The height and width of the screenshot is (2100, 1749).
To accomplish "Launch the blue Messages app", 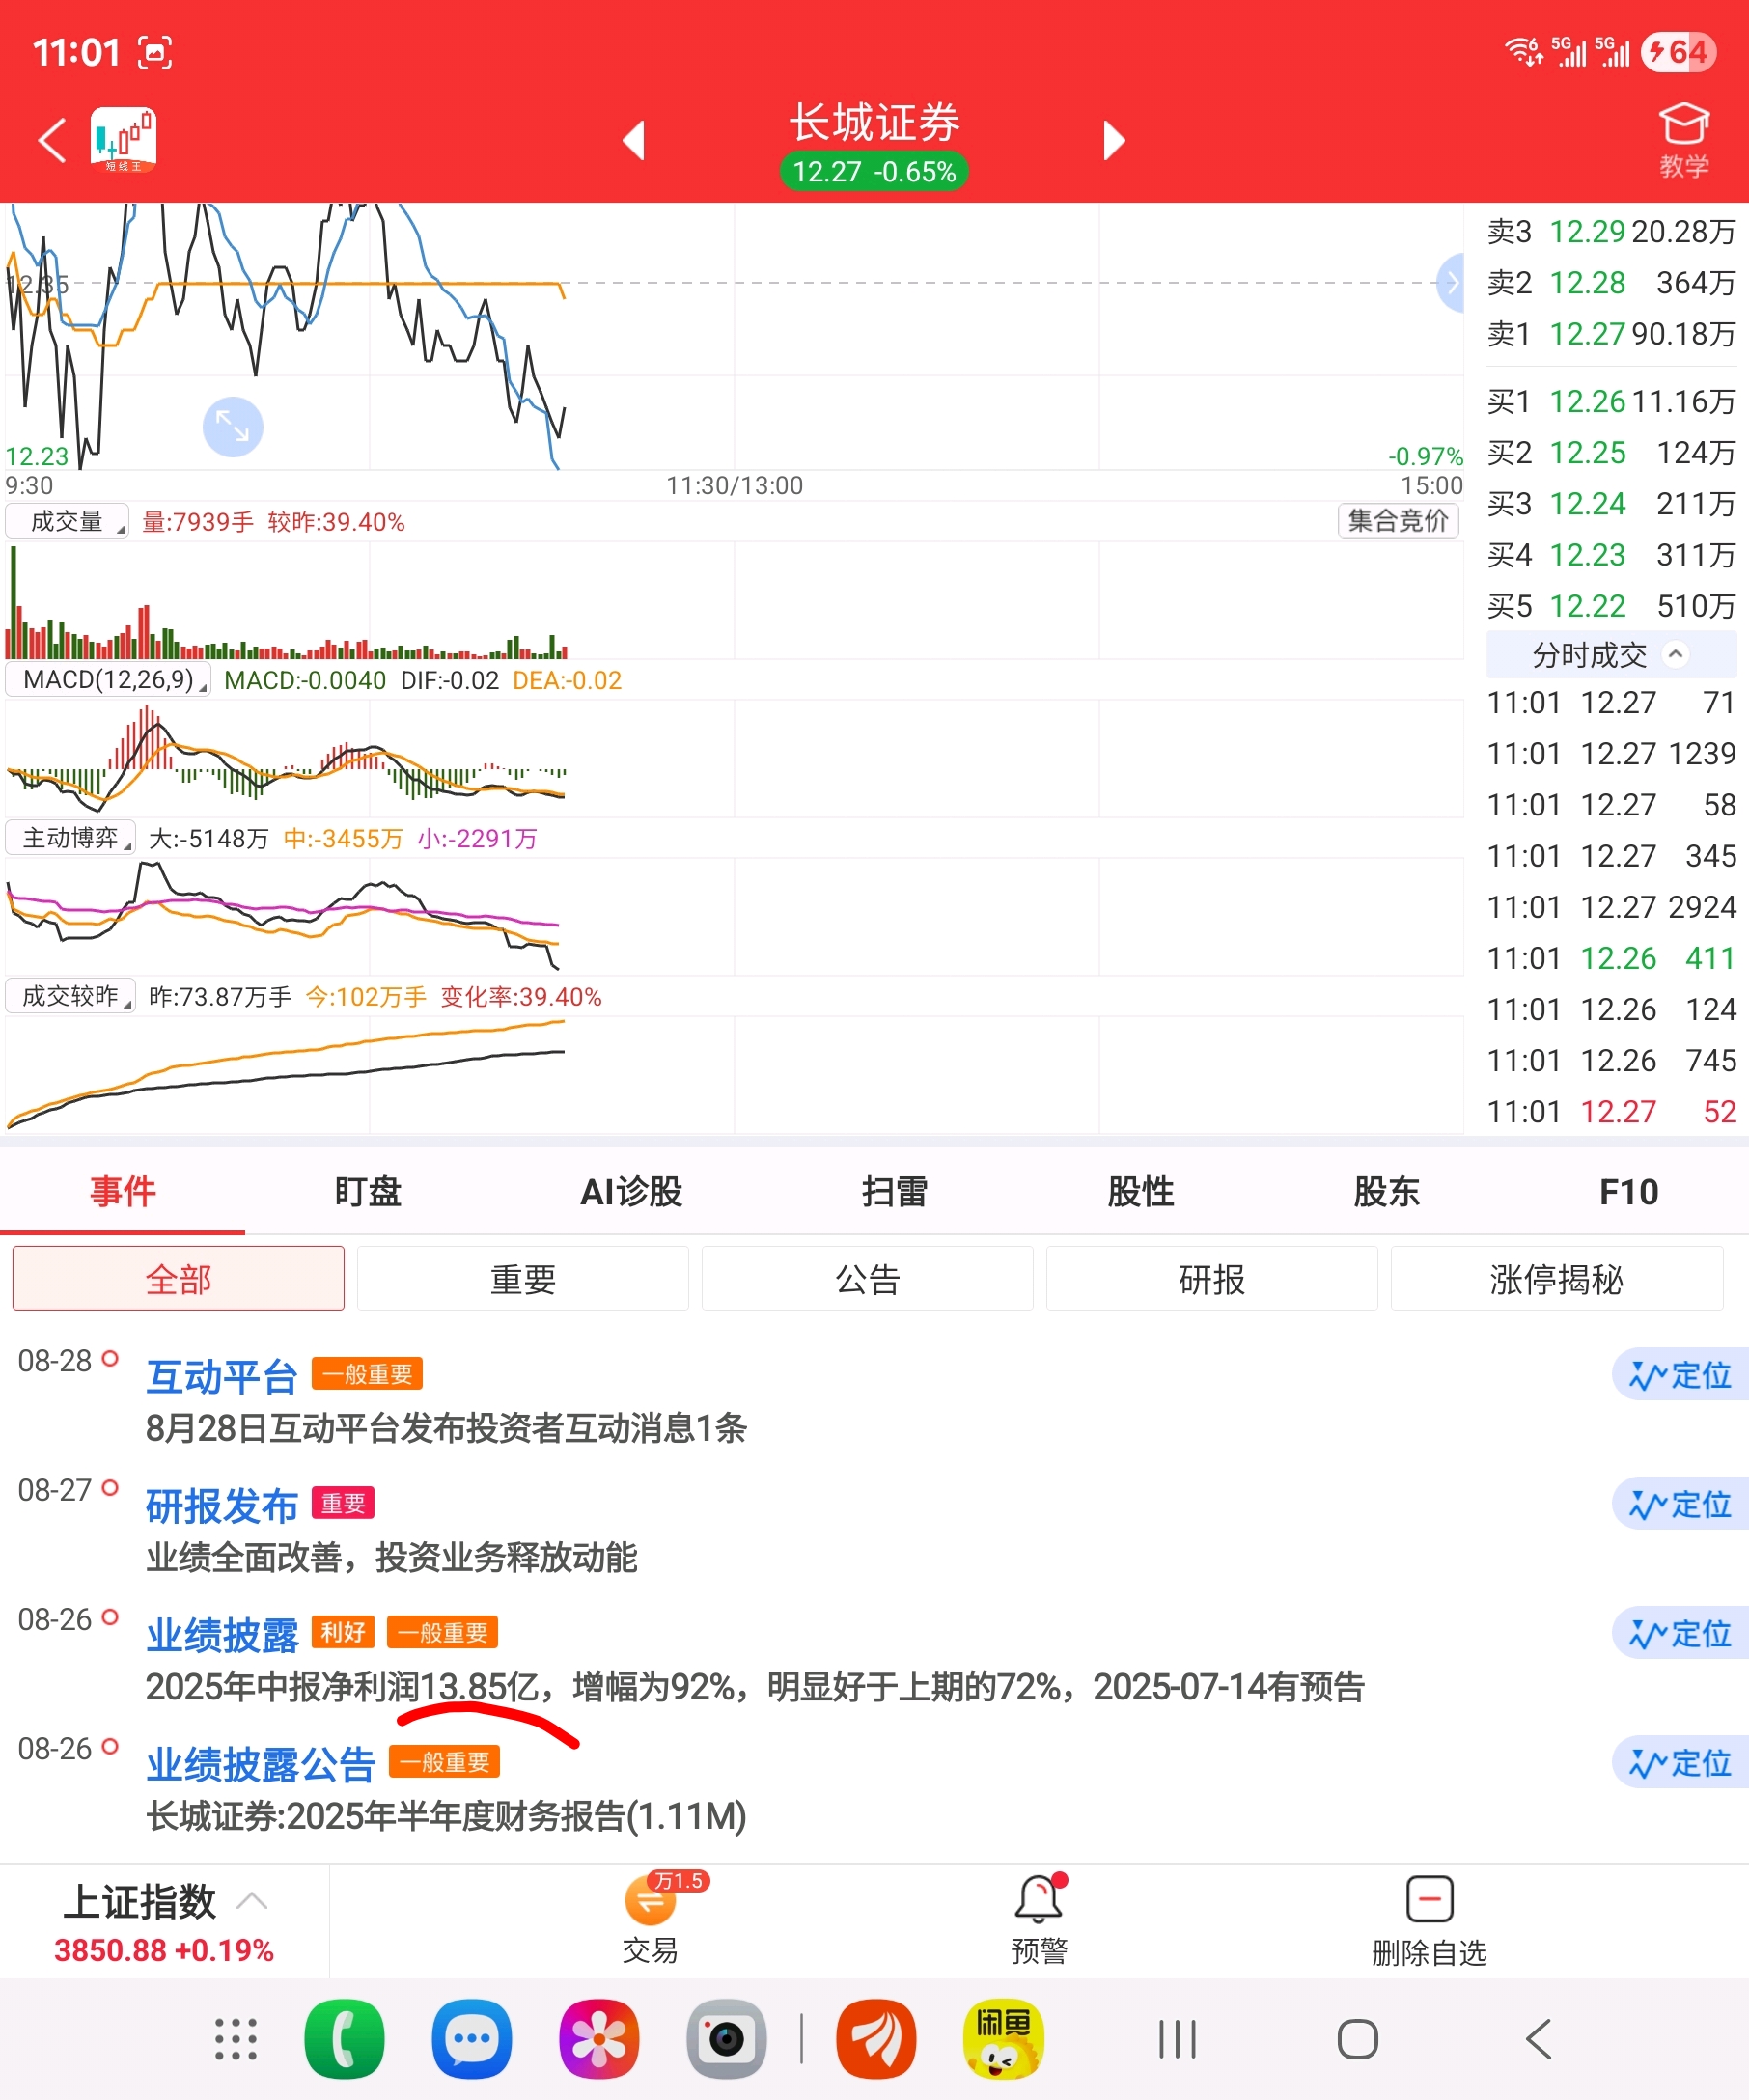I will pyautogui.click(x=472, y=2039).
